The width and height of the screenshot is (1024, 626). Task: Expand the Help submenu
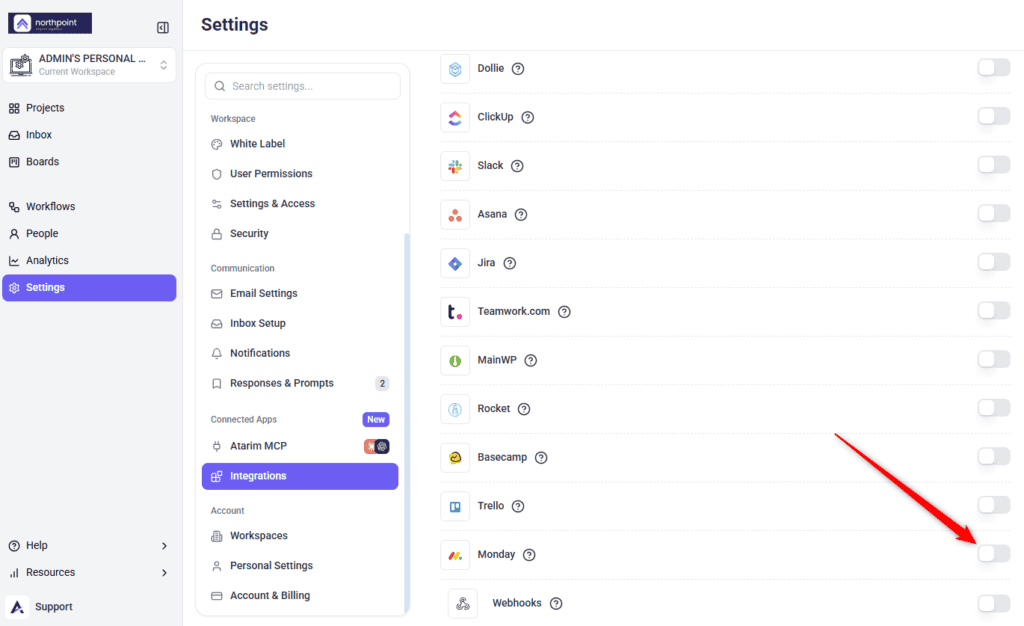[164, 546]
